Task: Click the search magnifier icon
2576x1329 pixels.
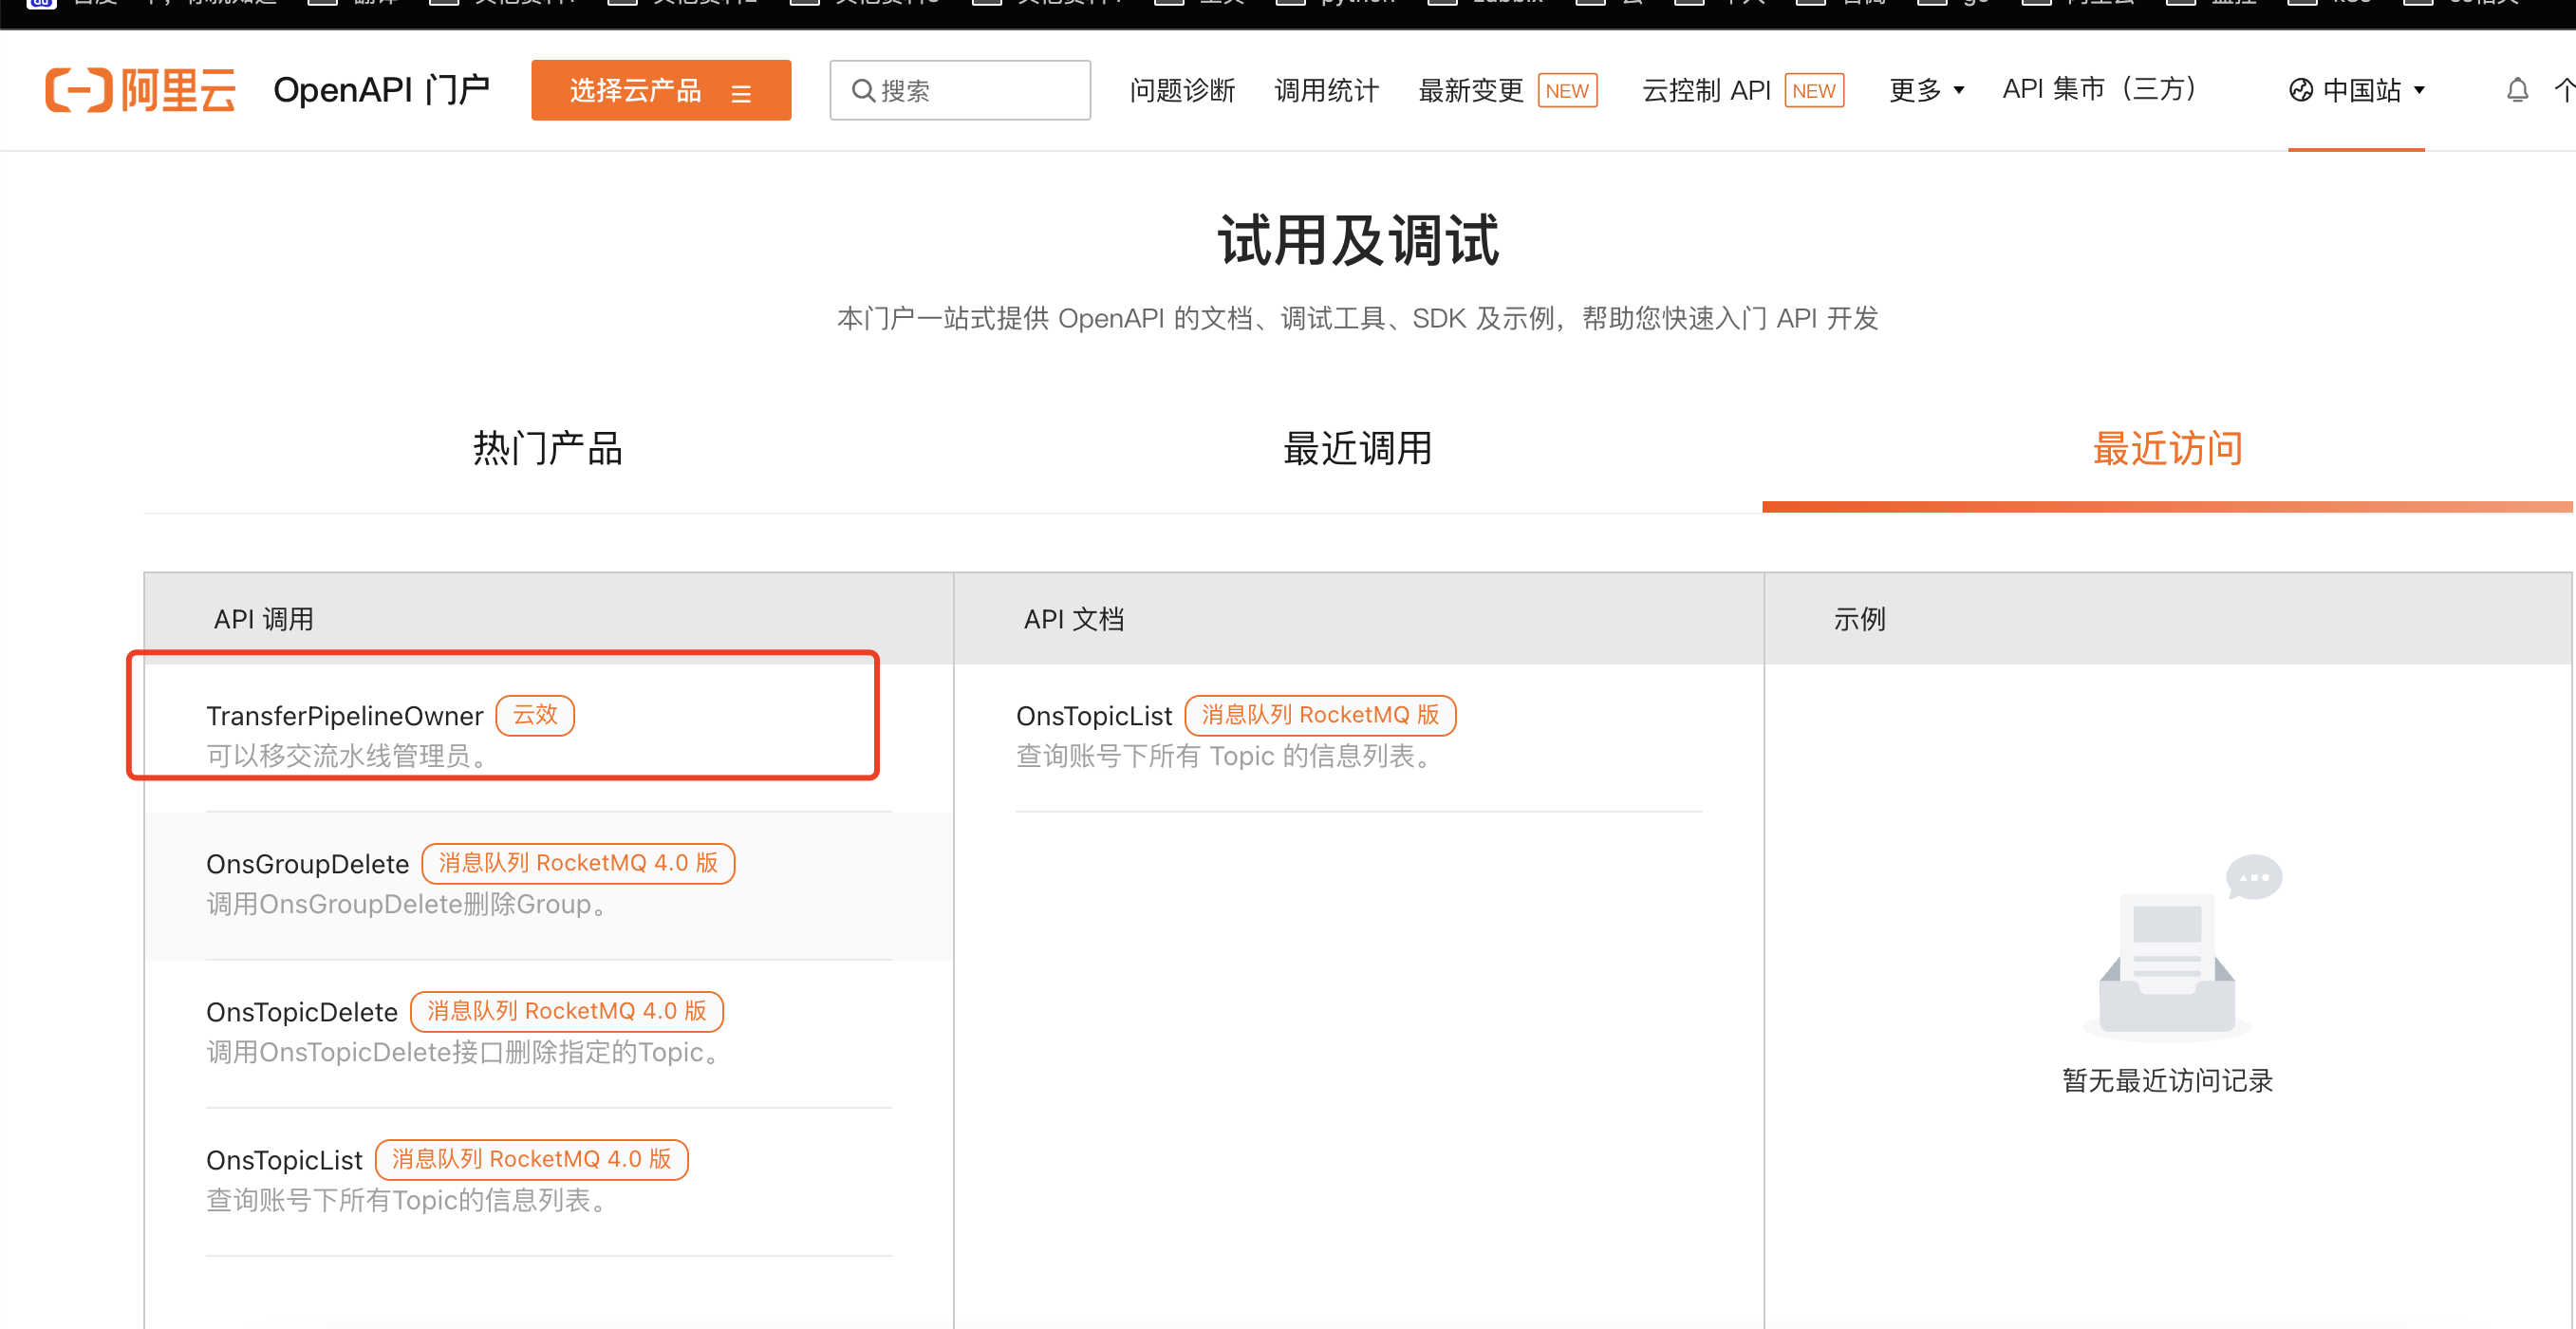Action: (x=862, y=90)
